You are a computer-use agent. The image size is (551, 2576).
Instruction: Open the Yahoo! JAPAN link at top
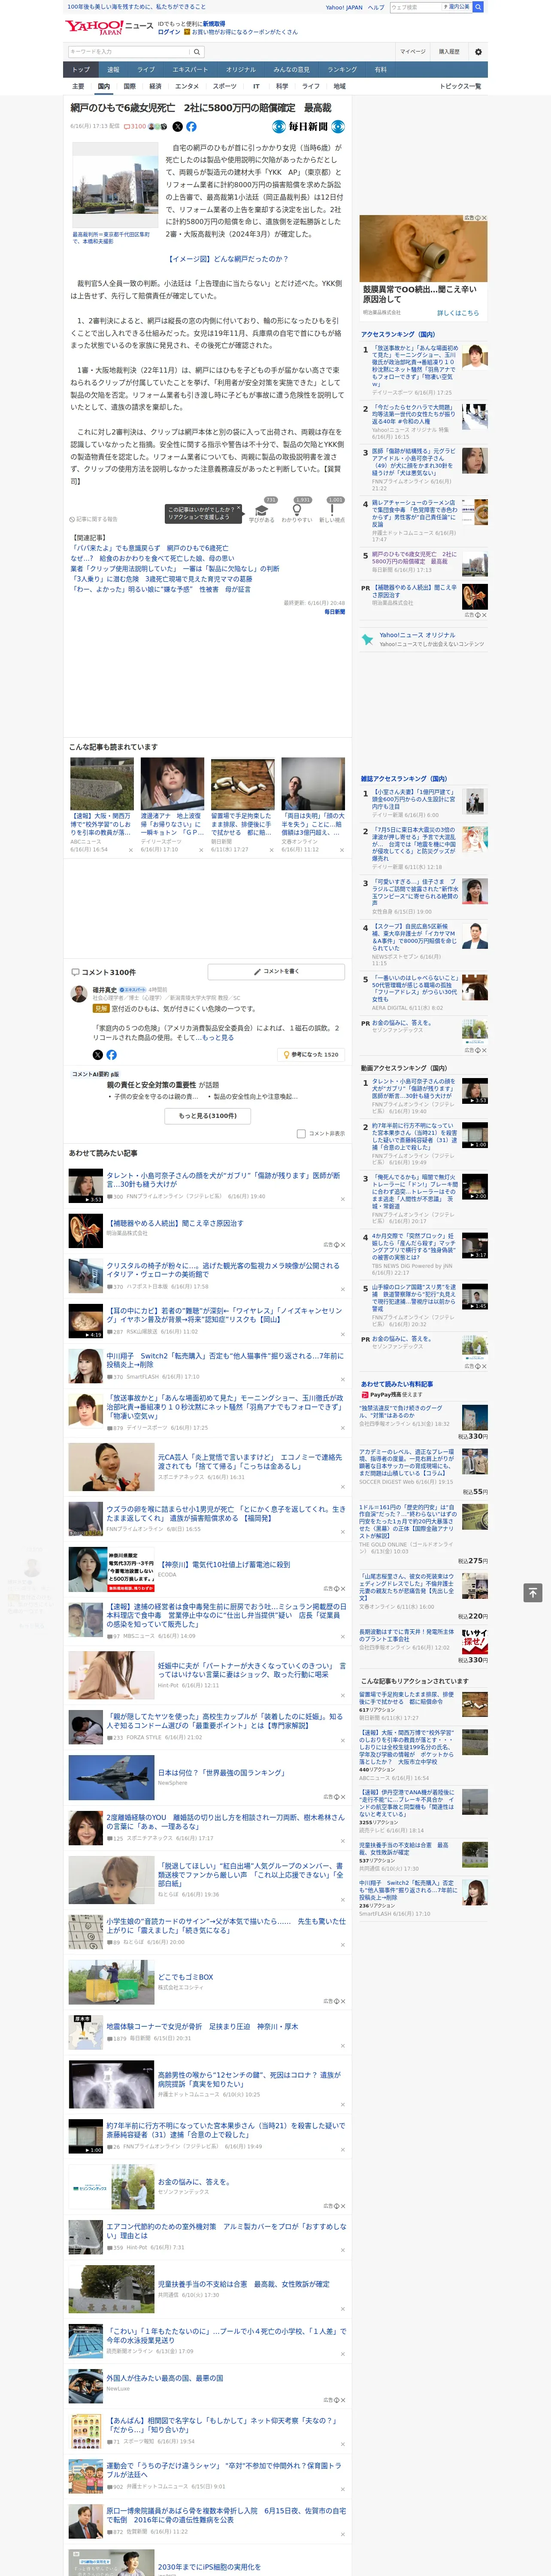(x=344, y=7)
